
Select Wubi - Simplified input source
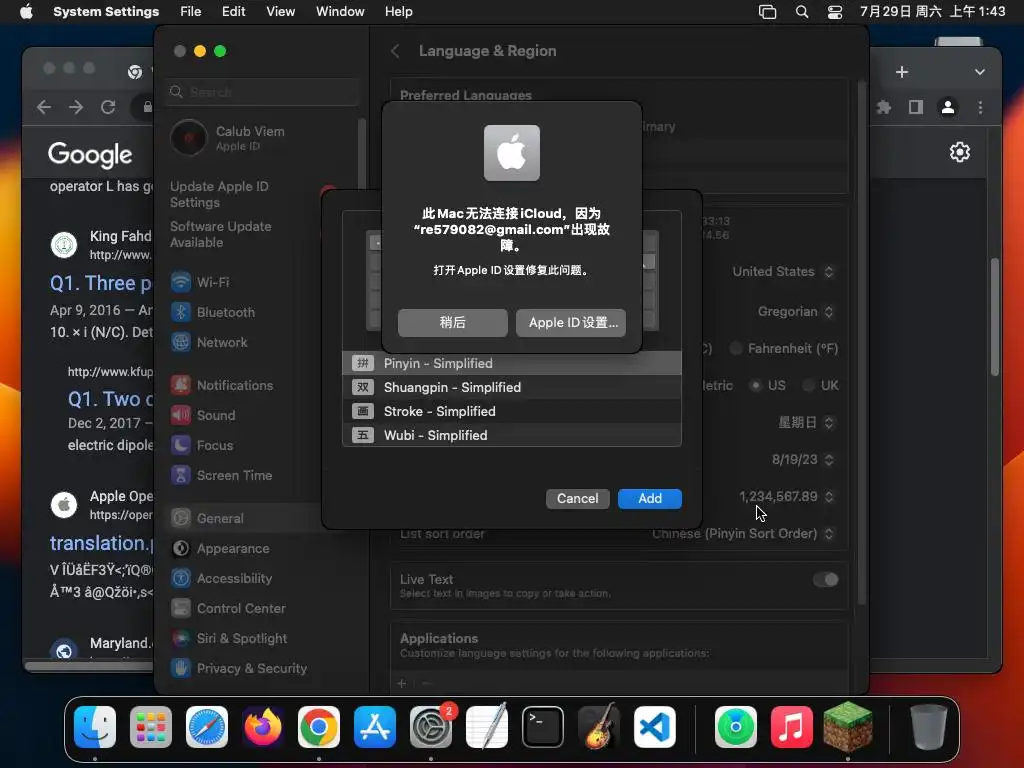pyautogui.click(x=512, y=435)
